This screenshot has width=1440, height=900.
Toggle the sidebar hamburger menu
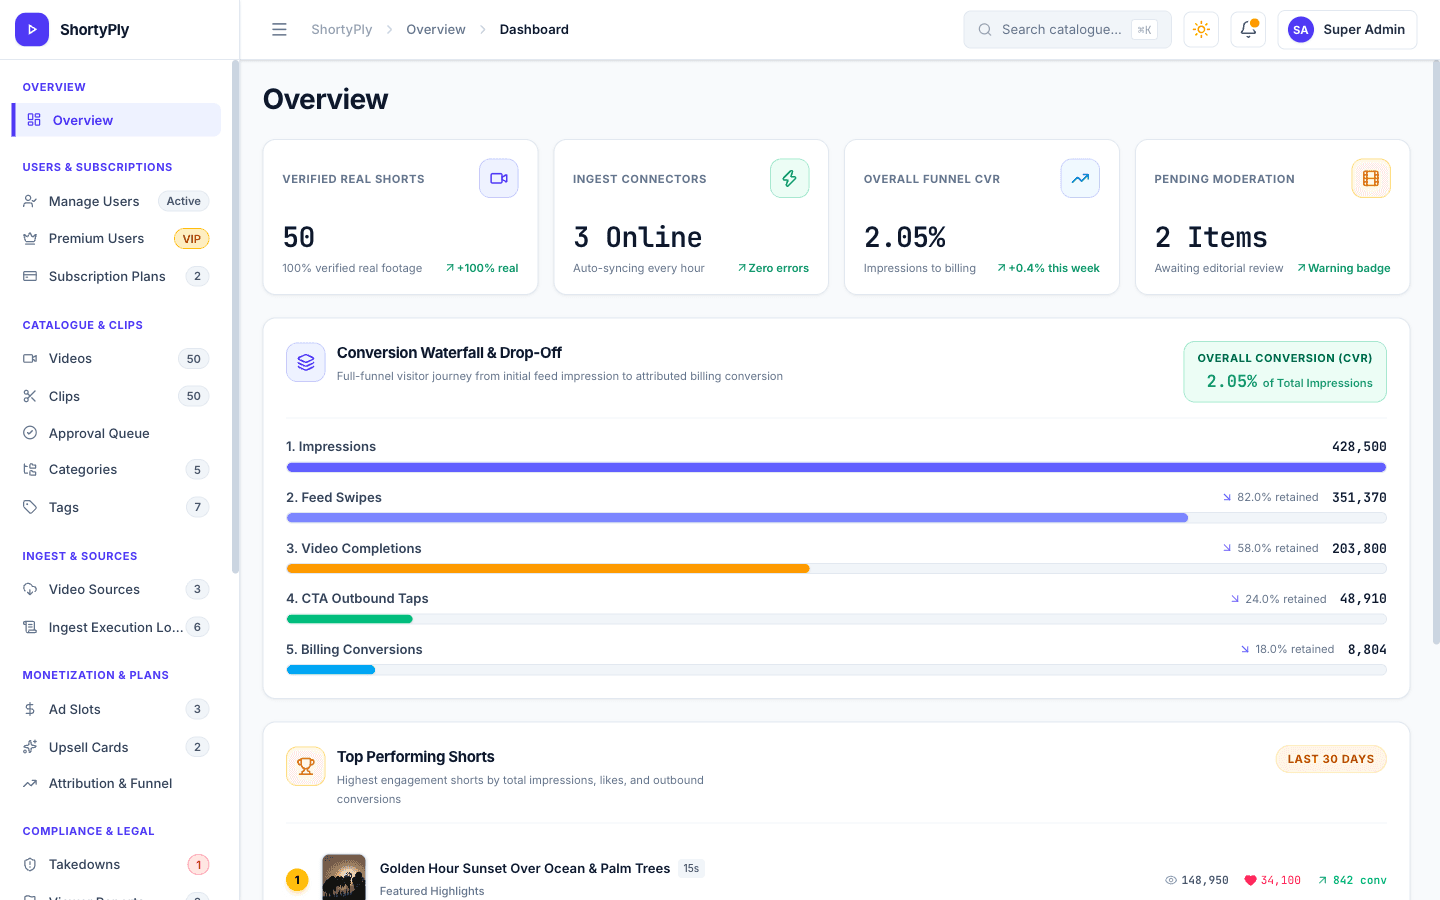279,30
